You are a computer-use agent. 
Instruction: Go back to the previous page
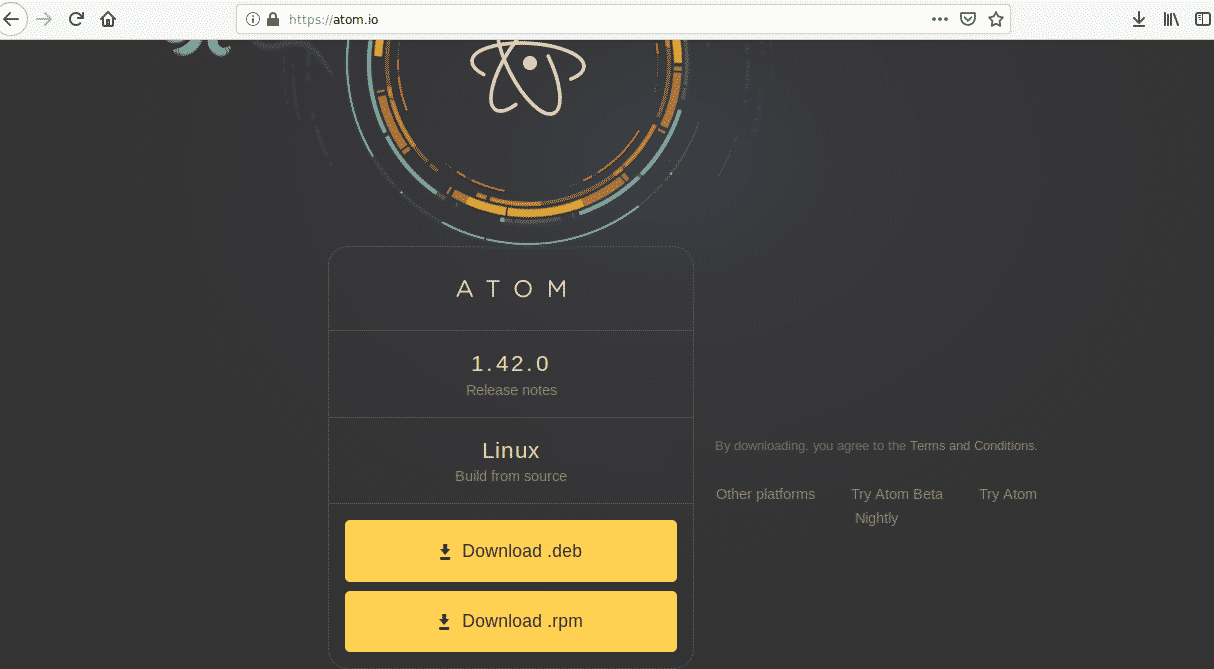(11, 19)
